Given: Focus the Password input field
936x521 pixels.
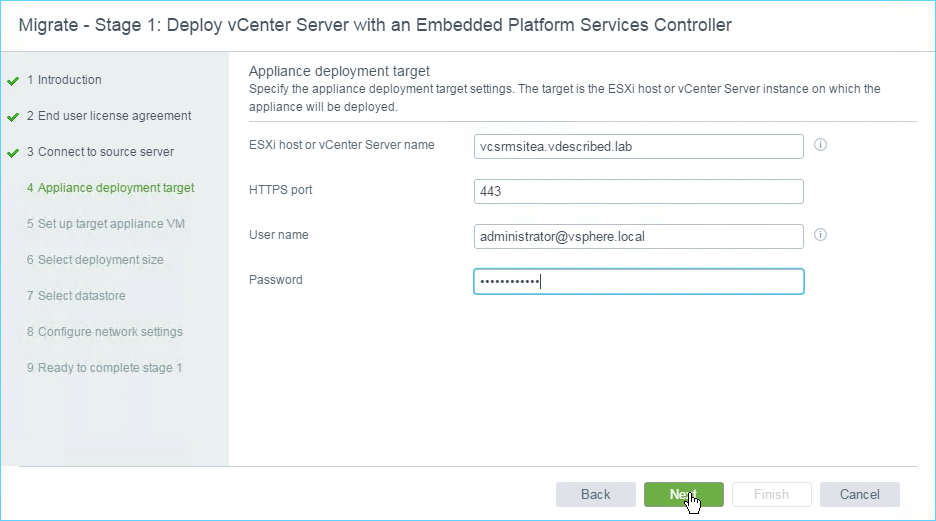Looking at the screenshot, I should click(639, 282).
